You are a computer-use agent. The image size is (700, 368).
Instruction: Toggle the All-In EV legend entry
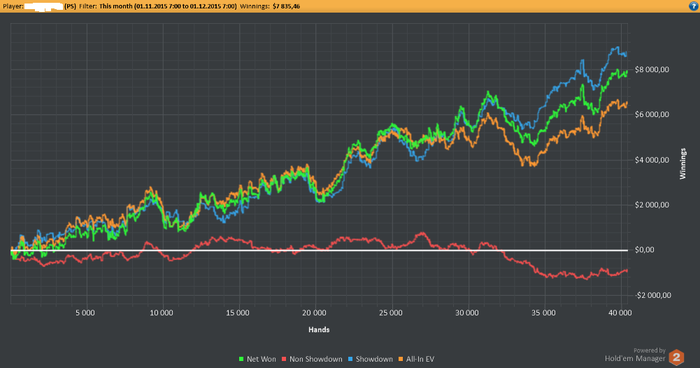[x=416, y=359]
